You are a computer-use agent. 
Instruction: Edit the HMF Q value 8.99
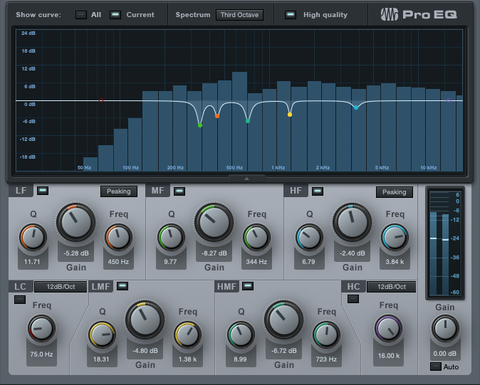pos(240,359)
